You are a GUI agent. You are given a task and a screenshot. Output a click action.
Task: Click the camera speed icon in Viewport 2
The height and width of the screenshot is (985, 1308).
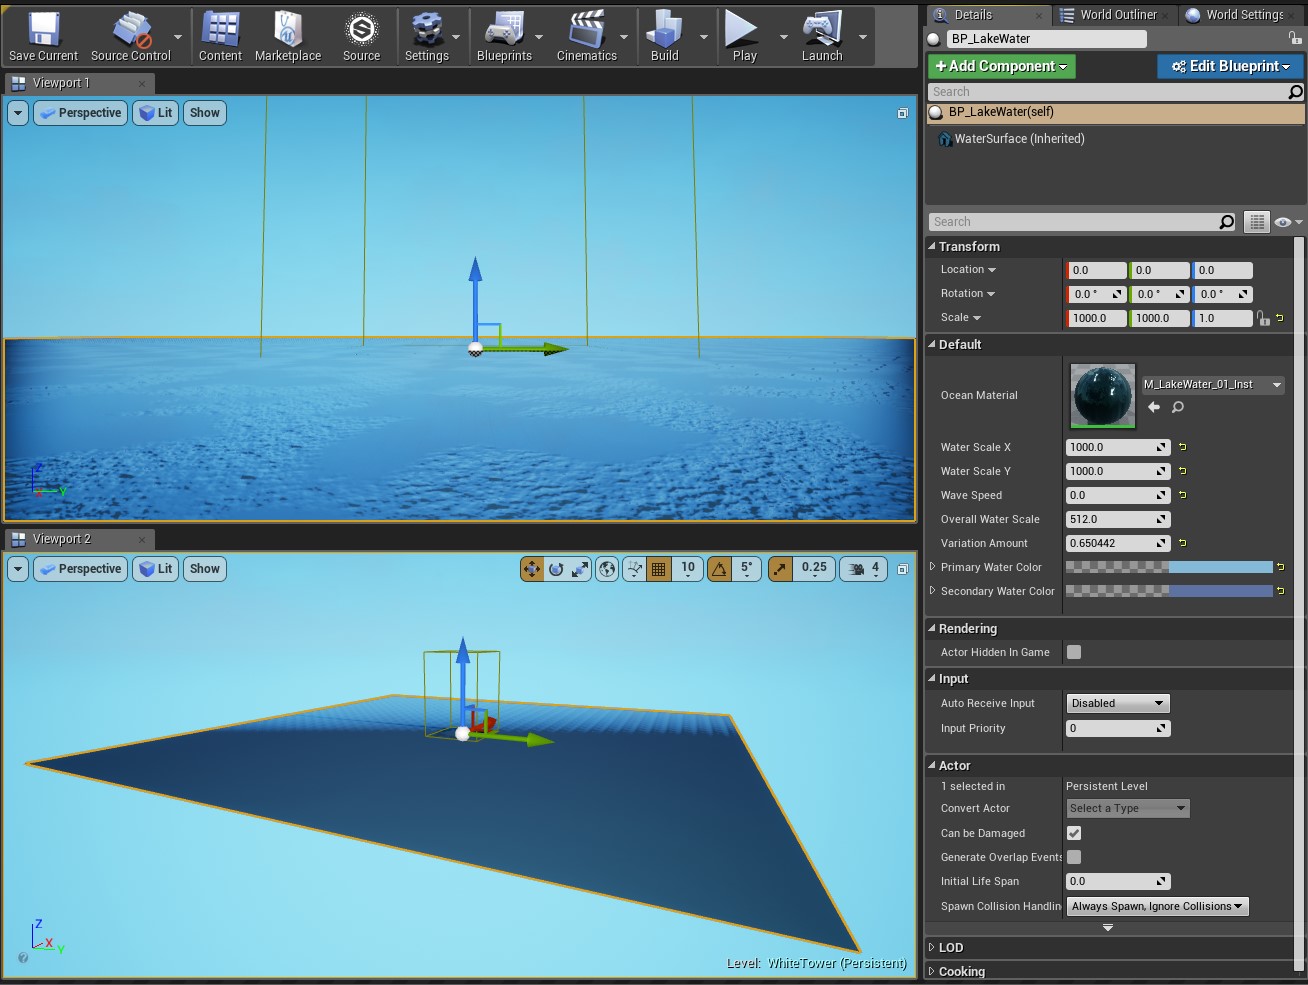click(x=857, y=569)
